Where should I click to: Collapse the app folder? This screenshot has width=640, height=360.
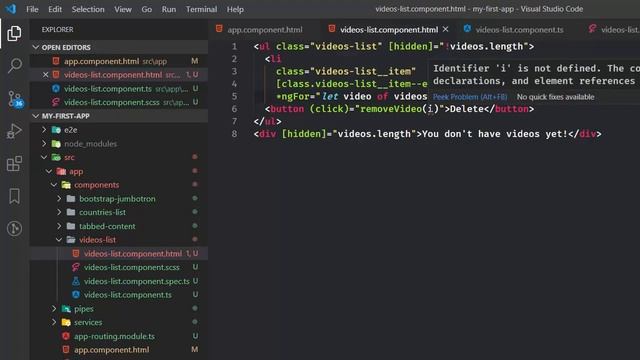click(x=49, y=171)
